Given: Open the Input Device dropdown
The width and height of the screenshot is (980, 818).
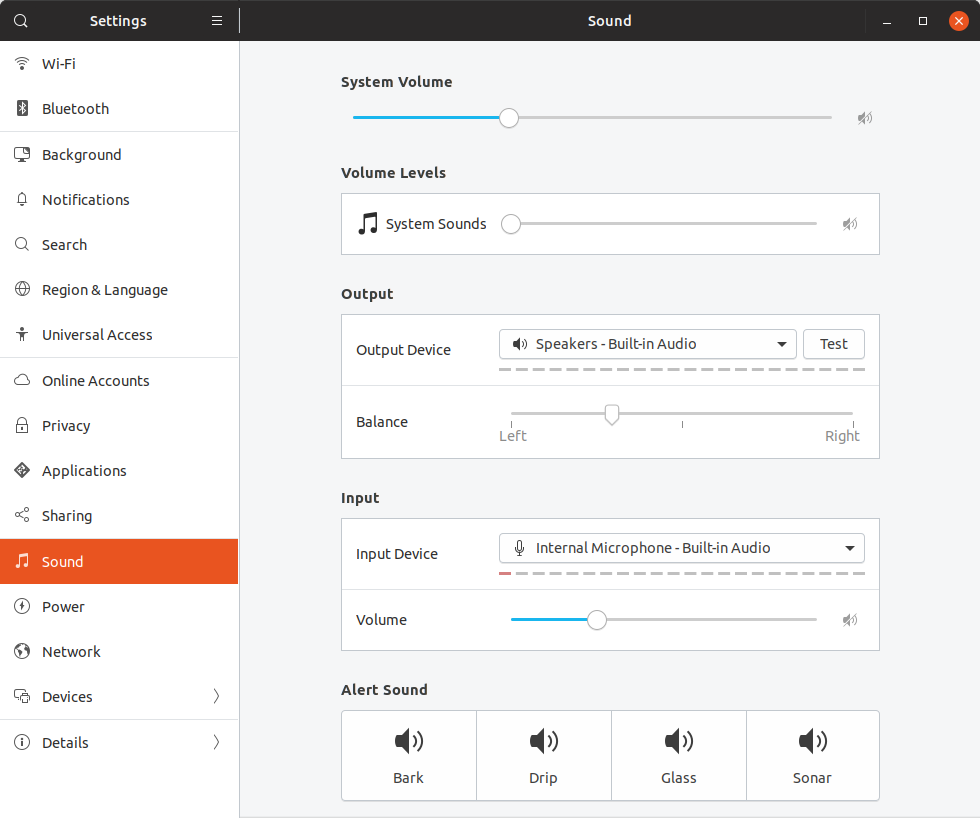Looking at the screenshot, I should 682,548.
